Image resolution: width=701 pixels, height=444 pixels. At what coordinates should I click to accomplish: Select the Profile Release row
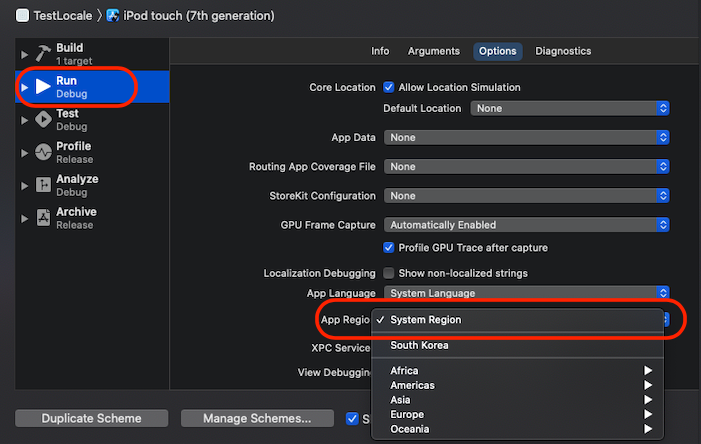coord(92,152)
